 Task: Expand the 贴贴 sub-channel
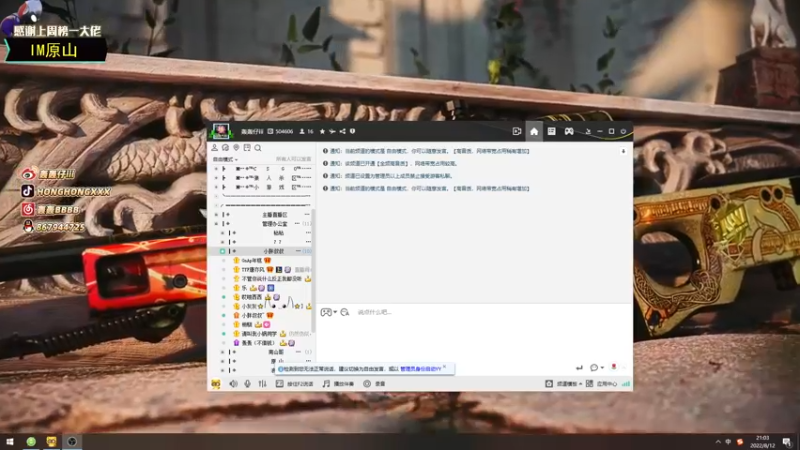pyautogui.click(x=222, y=233)
